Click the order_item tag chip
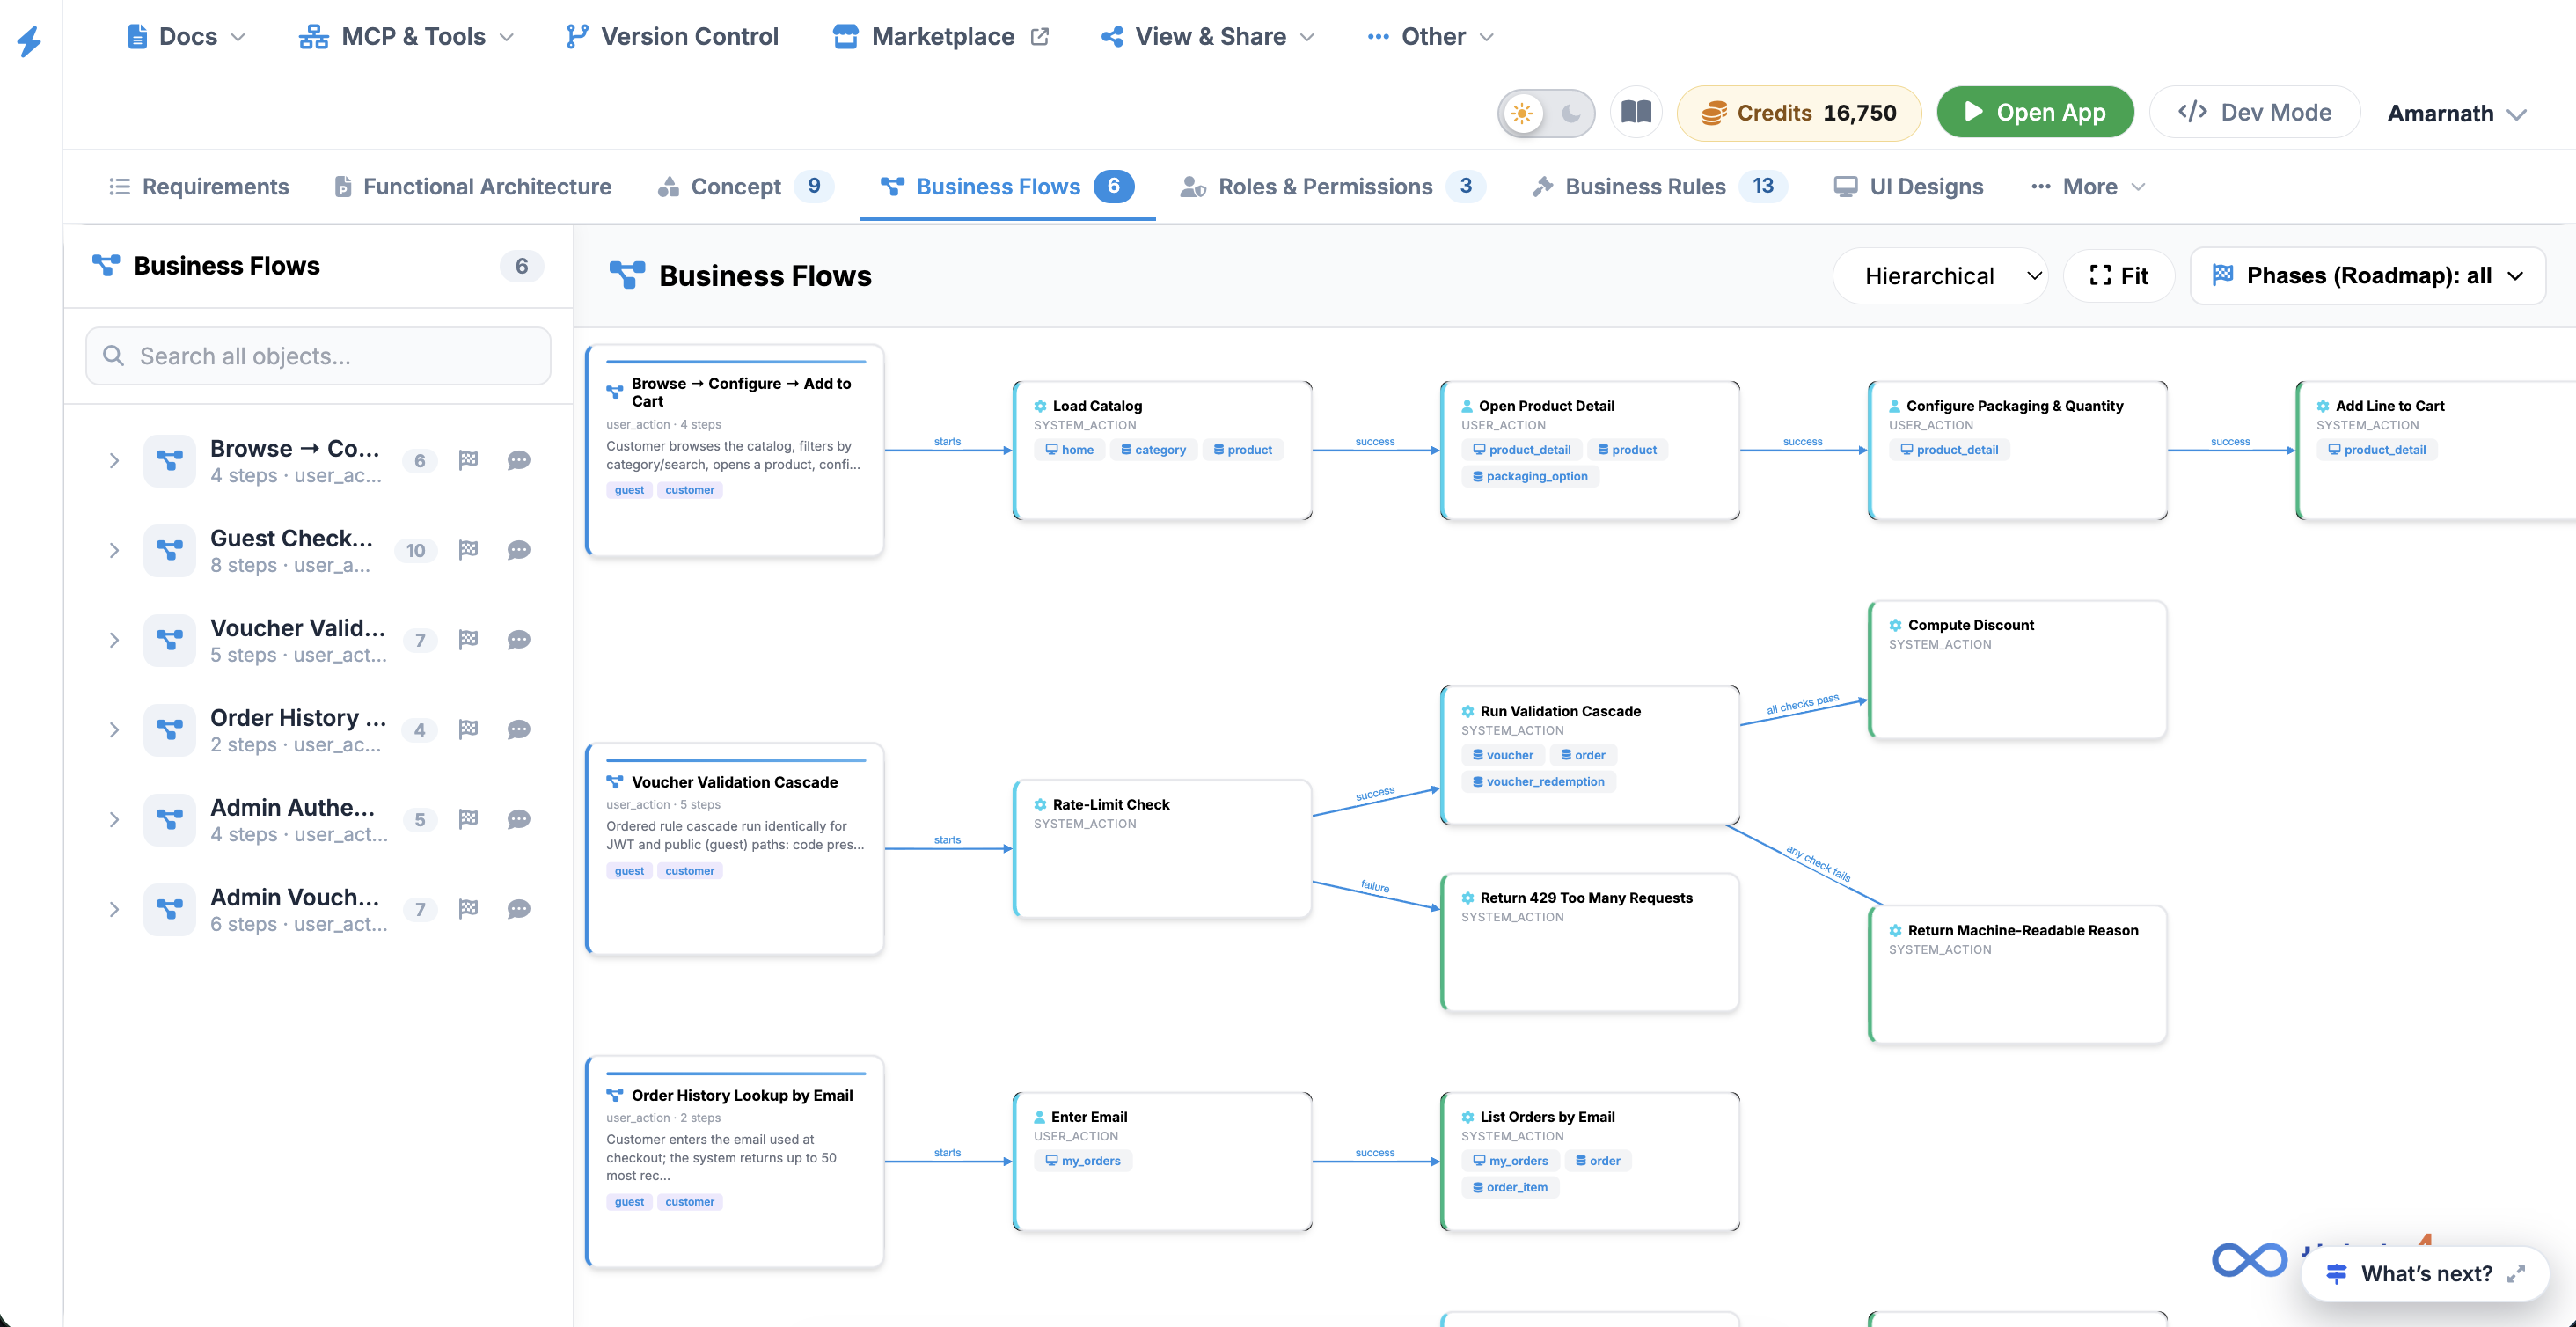The width and height of the screenshot is (2576, 1327). coord(1510,1187)
